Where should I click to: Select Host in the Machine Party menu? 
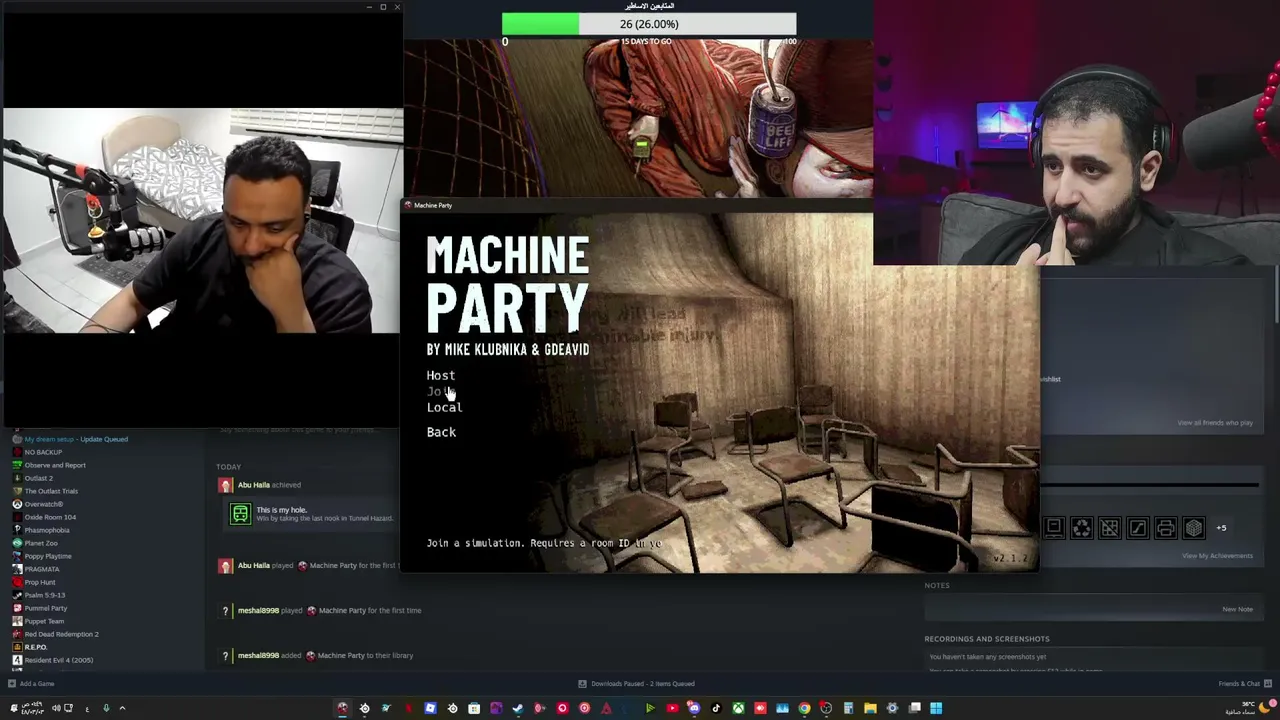coord(441,375)
